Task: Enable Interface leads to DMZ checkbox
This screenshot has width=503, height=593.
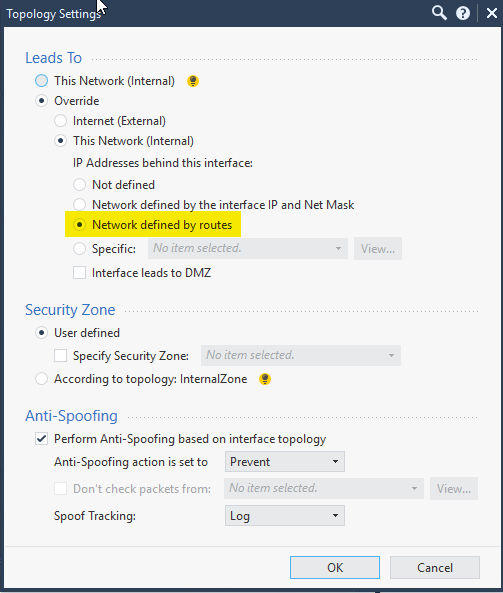Action: tap(79, 273)
